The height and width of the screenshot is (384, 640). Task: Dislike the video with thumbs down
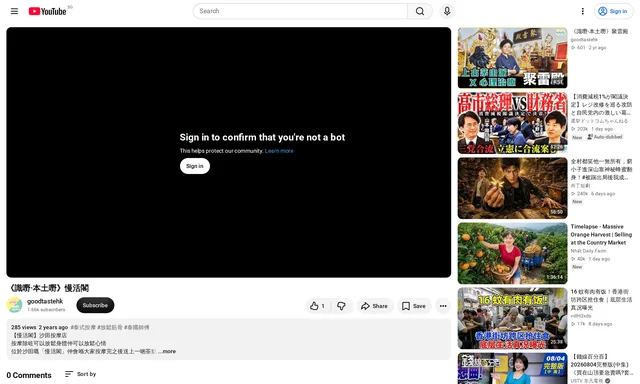coord(342,306)
